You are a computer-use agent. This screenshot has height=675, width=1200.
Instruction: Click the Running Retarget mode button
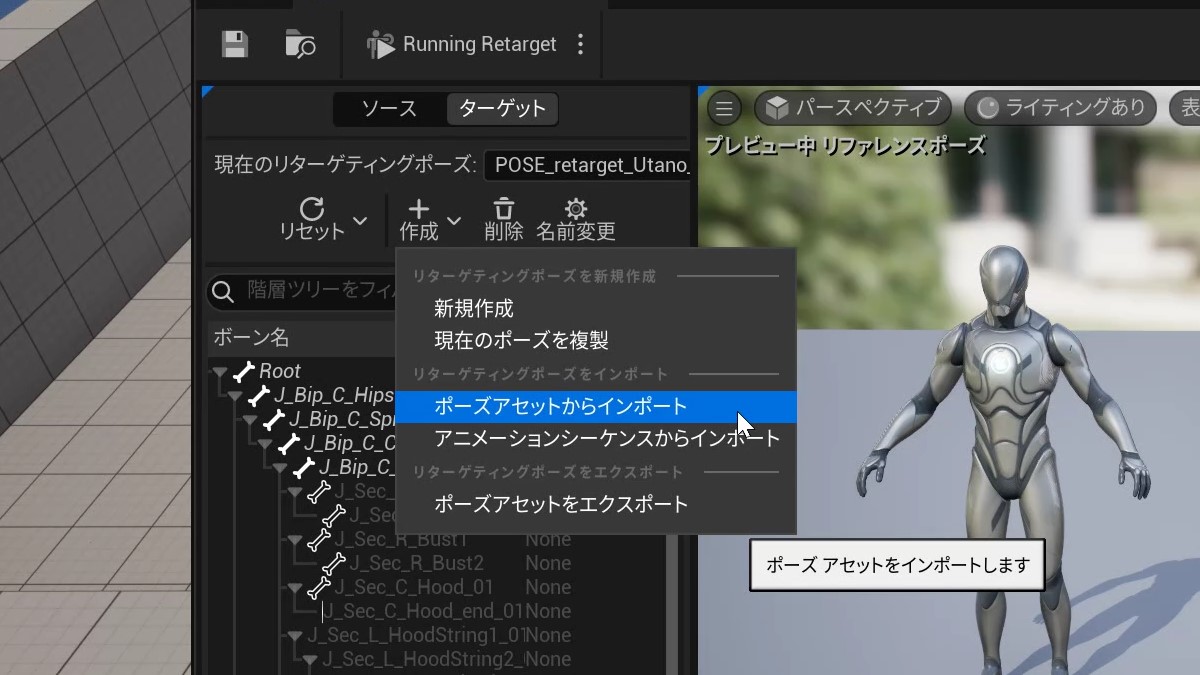tap(461, 44)
